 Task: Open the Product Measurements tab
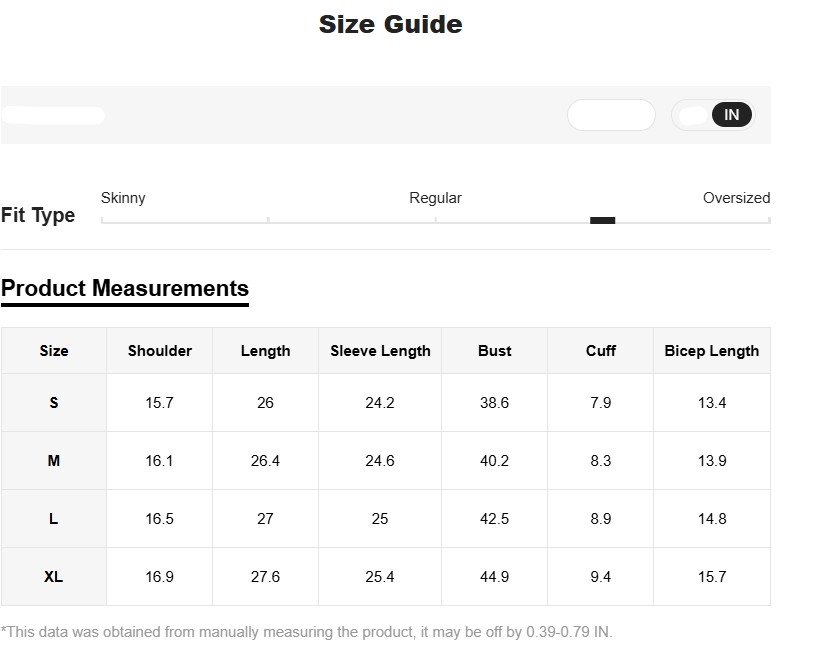[x=125, y=289]
